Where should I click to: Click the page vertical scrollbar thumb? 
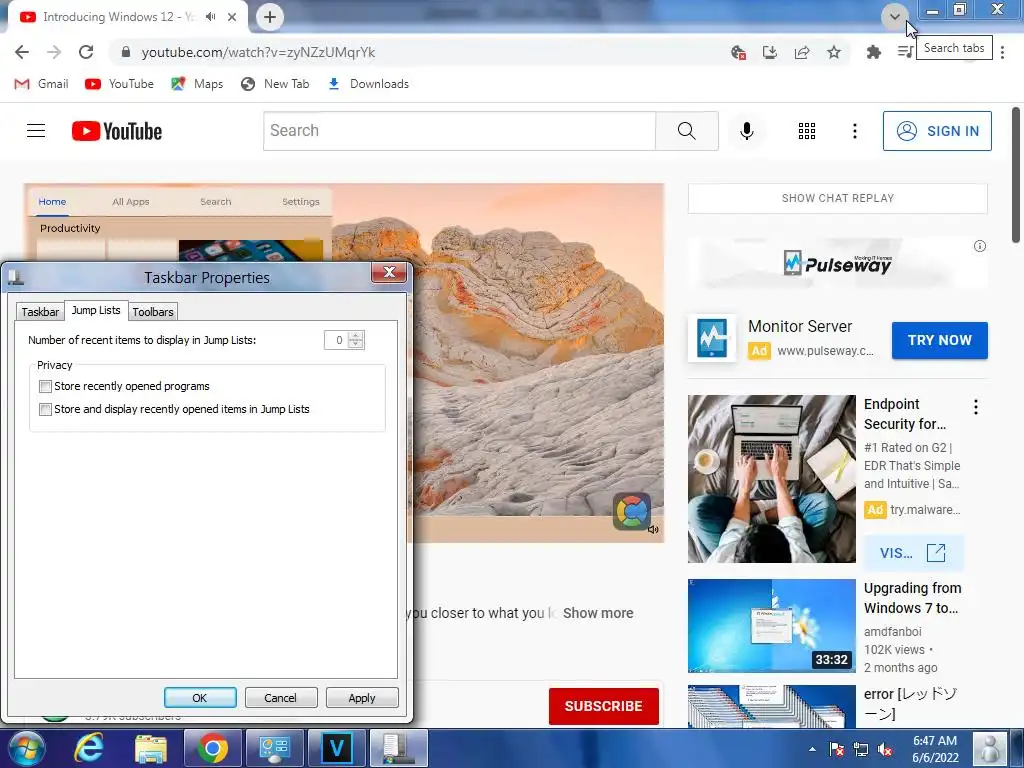point(1016,175)
